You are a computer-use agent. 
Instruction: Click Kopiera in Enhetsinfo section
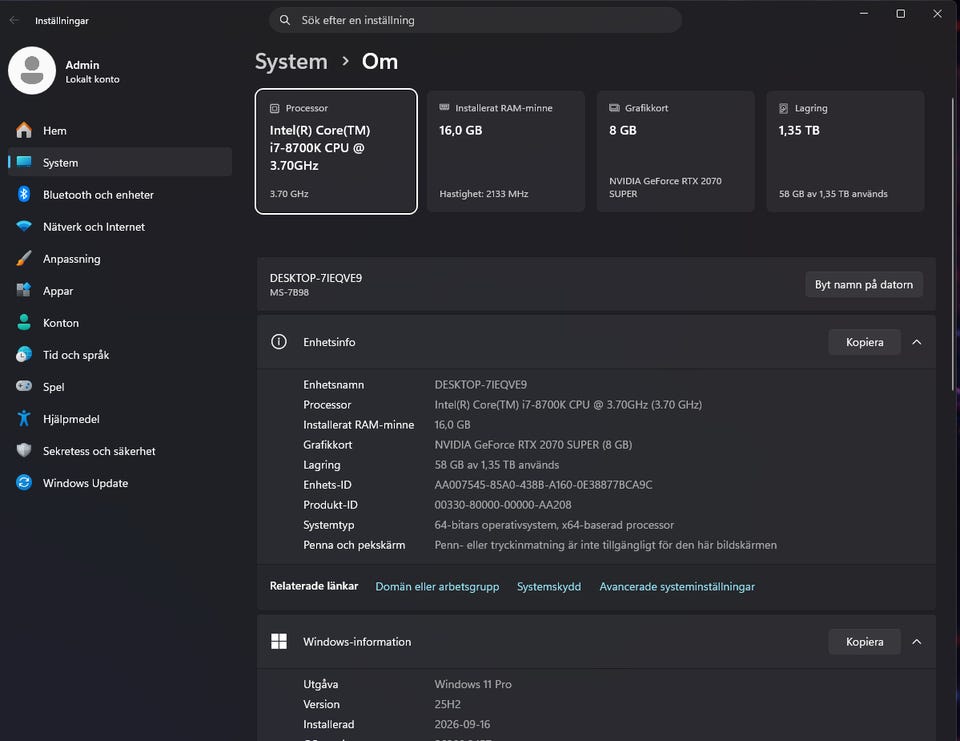(x=864, y=342)
